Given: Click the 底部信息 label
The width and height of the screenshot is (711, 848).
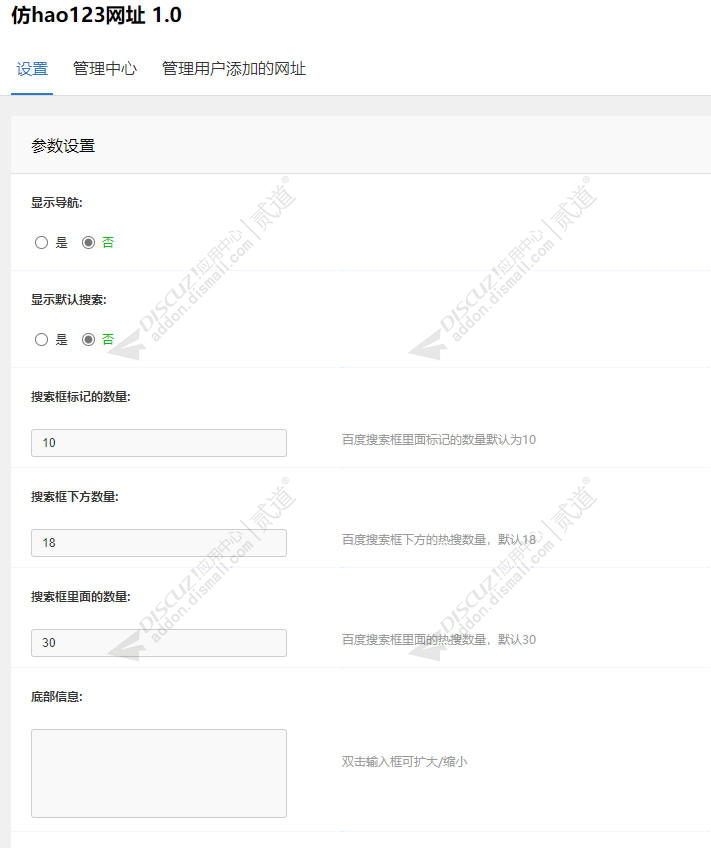Looking at the screenshot, I should coord(57,697).
